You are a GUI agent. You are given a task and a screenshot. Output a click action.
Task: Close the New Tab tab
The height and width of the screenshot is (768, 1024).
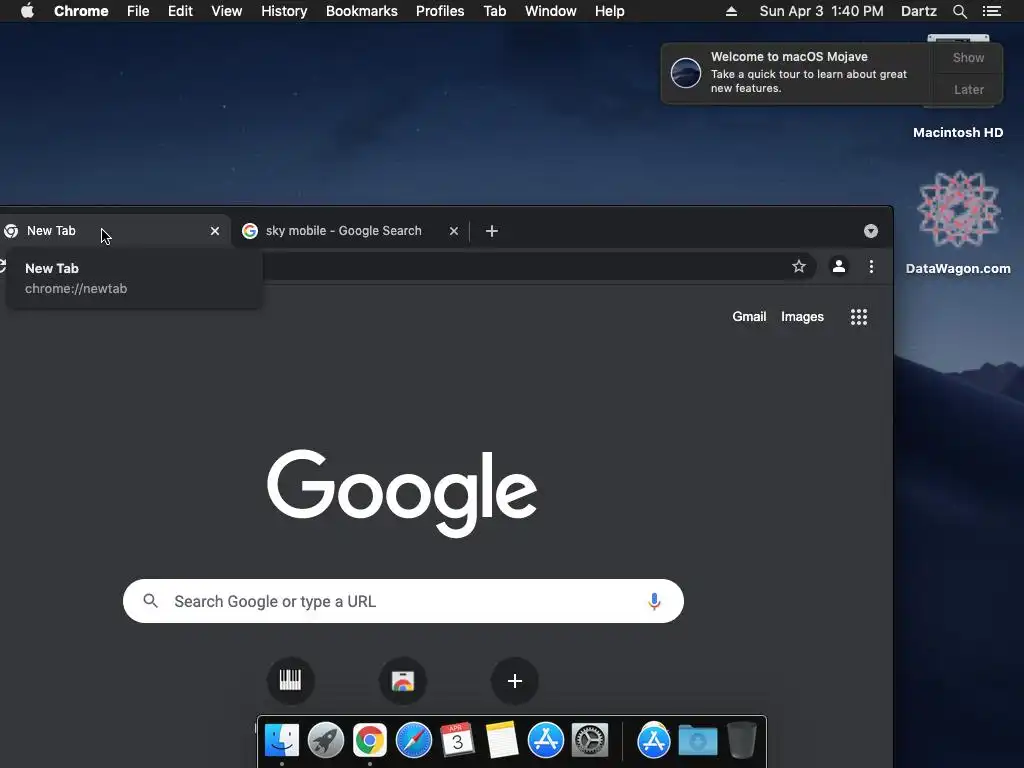(x=215, y=231)
